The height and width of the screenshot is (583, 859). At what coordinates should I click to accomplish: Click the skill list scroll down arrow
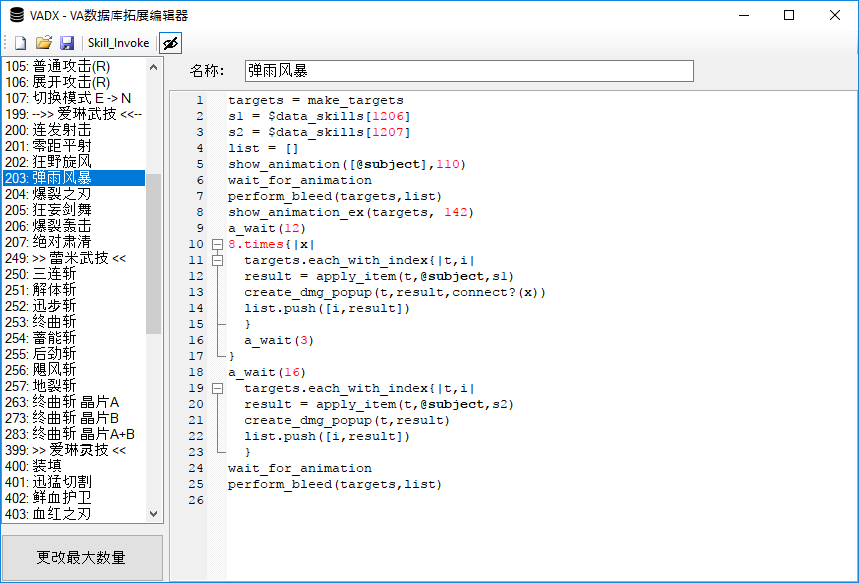(153, 514)
